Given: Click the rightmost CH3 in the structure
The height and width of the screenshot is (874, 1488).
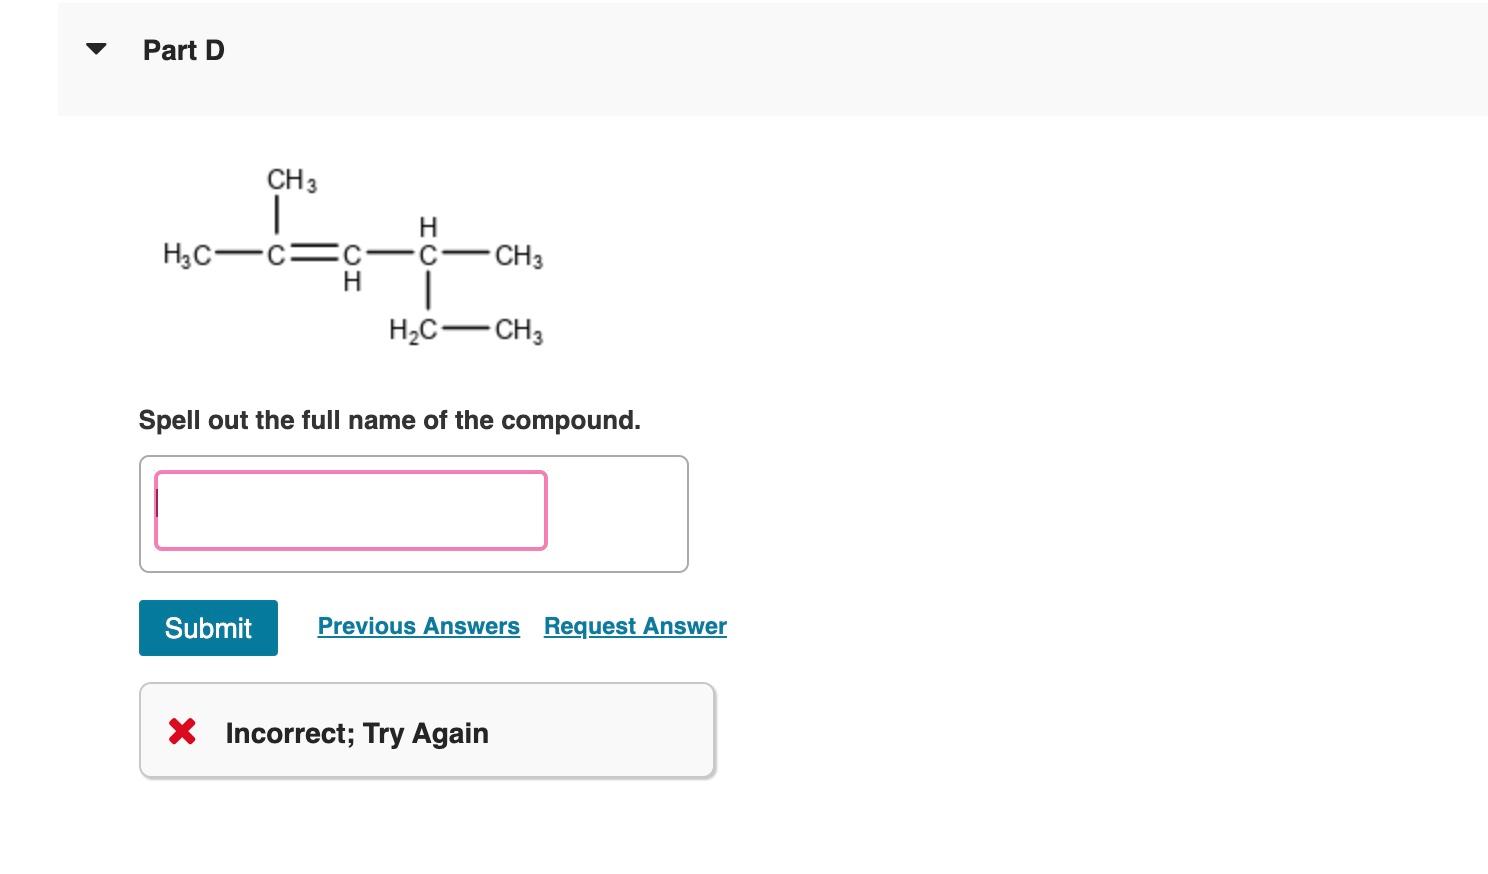Looking at the screenshot, I should [x=518, y=255].
